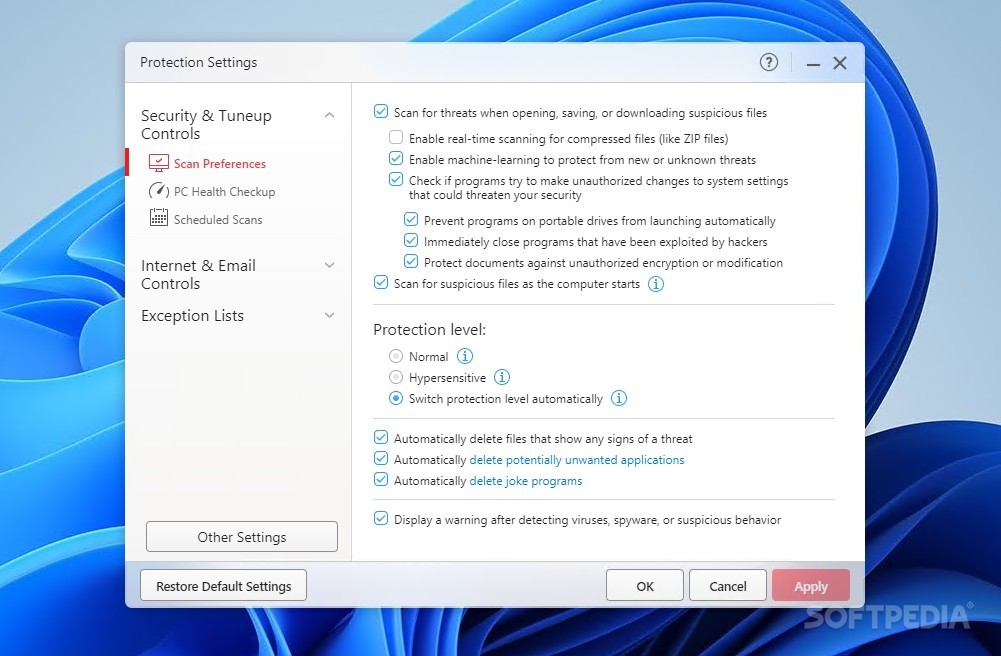Open the PC Health Checkup page
This screenshot has width=1001, height=656.
[224, 192]
